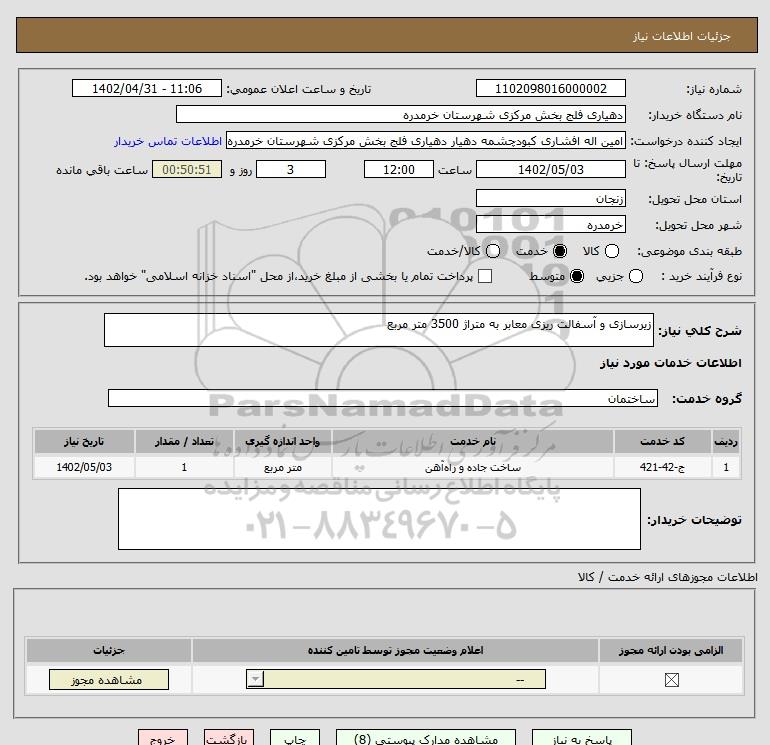
Task: Click پاسخ به نیاز button
Action: click(x=582, y=738)
